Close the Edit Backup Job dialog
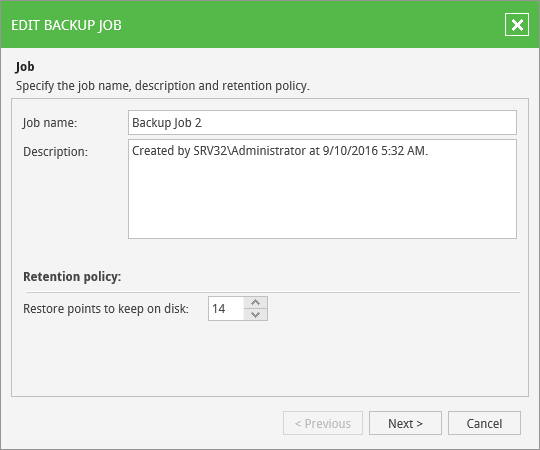Screen dimensions: 540x450 point(517,25)
